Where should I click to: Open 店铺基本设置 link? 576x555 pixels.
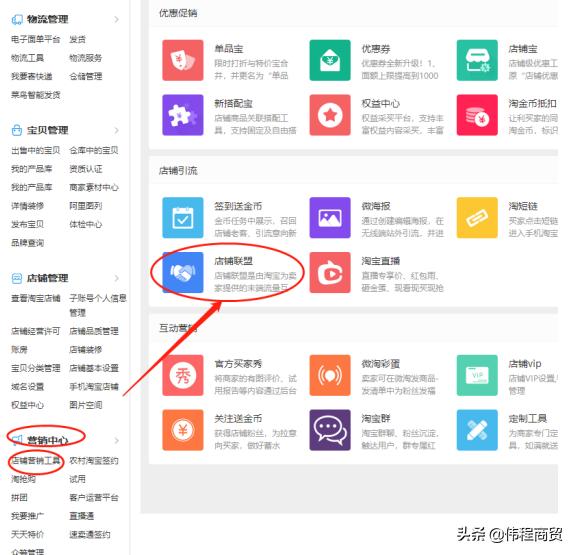(94, 368)
